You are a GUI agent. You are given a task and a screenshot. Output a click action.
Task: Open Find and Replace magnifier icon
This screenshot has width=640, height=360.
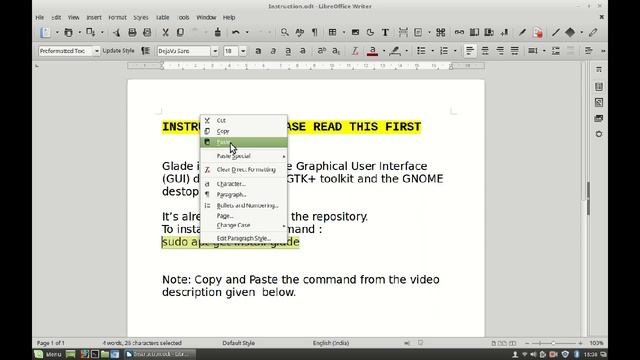[x=284, y=32]
